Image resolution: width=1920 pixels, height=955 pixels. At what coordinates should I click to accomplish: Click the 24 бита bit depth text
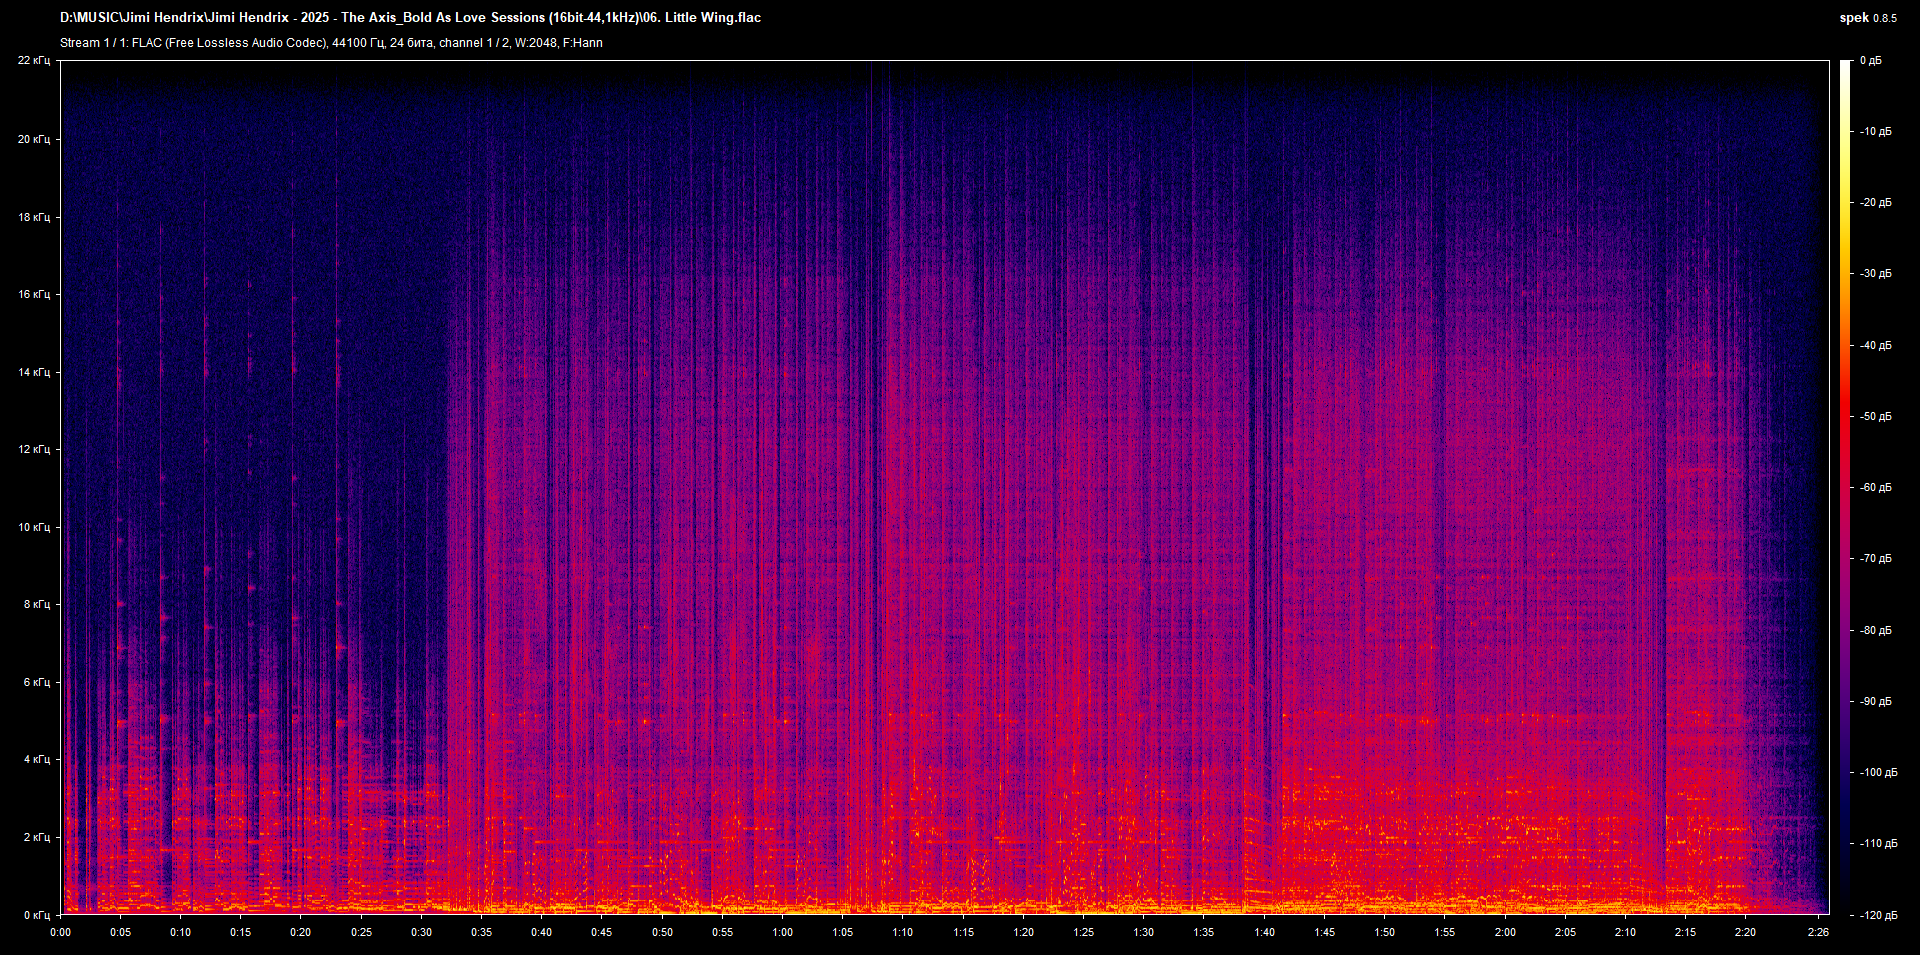[410, 42]
